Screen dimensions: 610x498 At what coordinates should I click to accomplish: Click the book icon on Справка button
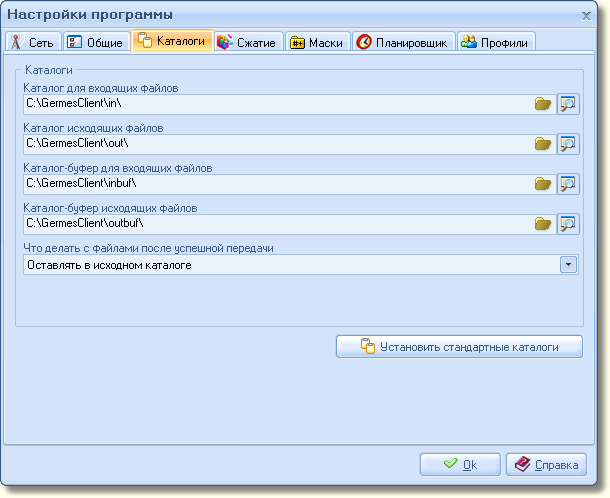click(522, 464)
